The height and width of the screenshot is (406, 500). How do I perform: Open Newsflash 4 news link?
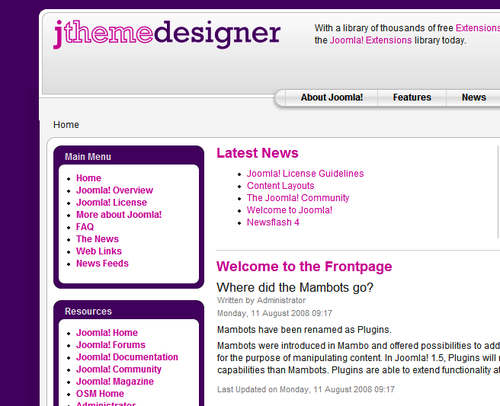click(273, 222)
